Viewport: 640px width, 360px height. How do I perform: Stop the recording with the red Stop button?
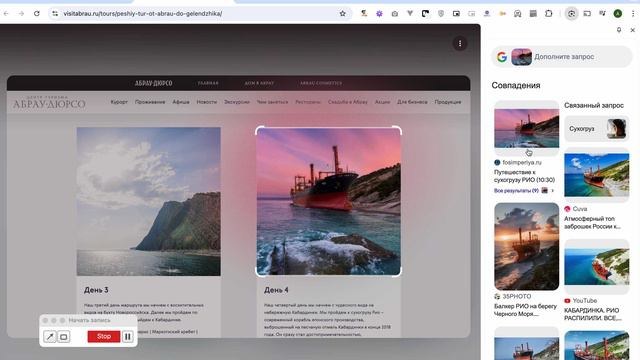pos(104,336)
